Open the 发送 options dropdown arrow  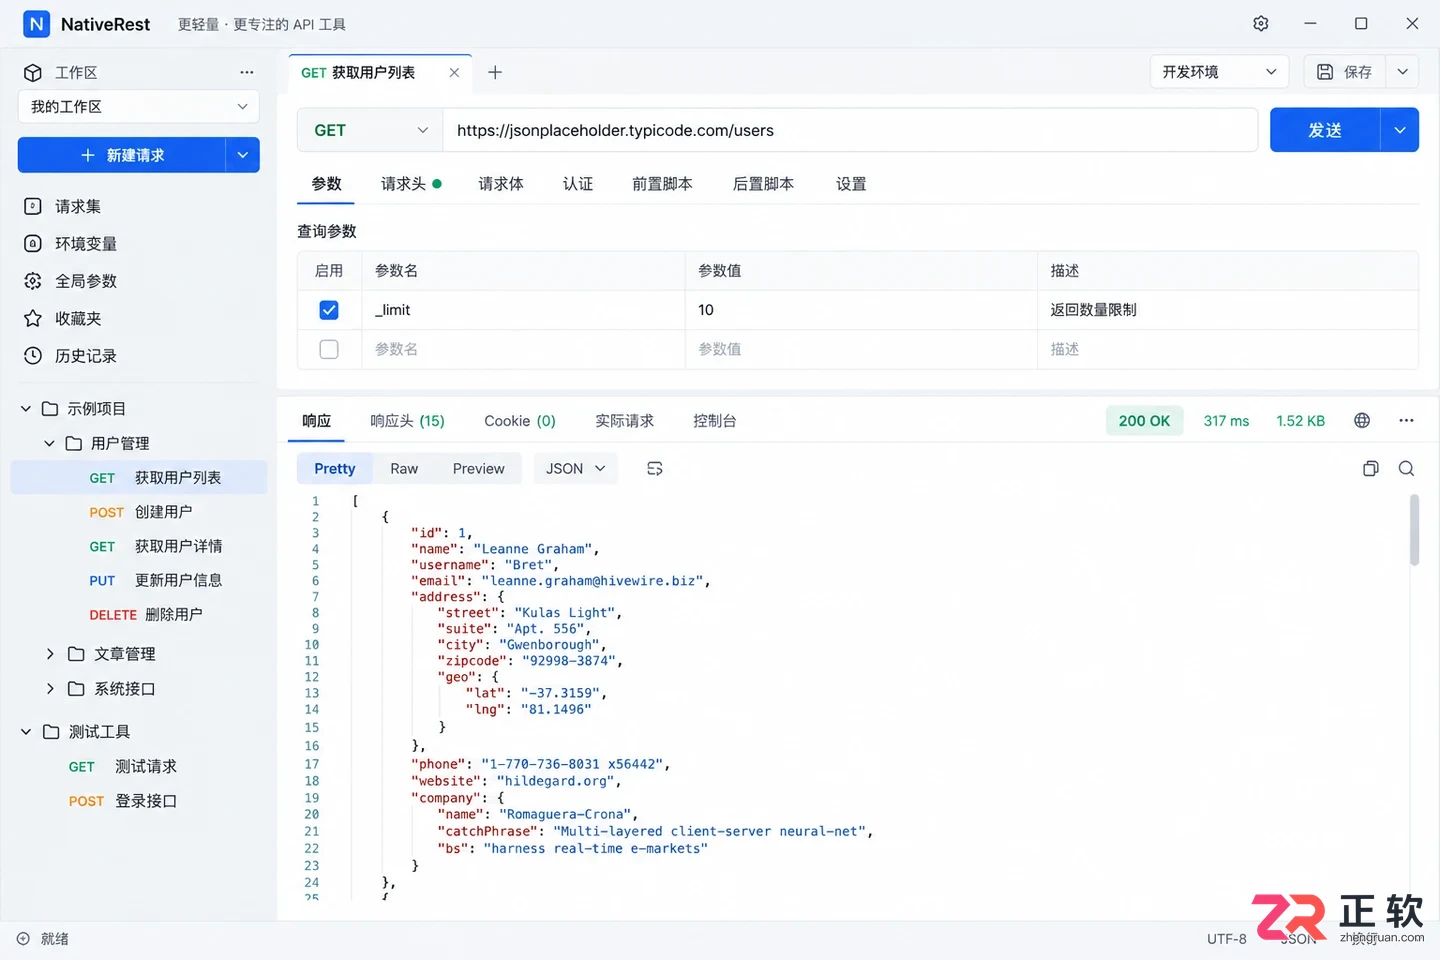point(1399,130)
